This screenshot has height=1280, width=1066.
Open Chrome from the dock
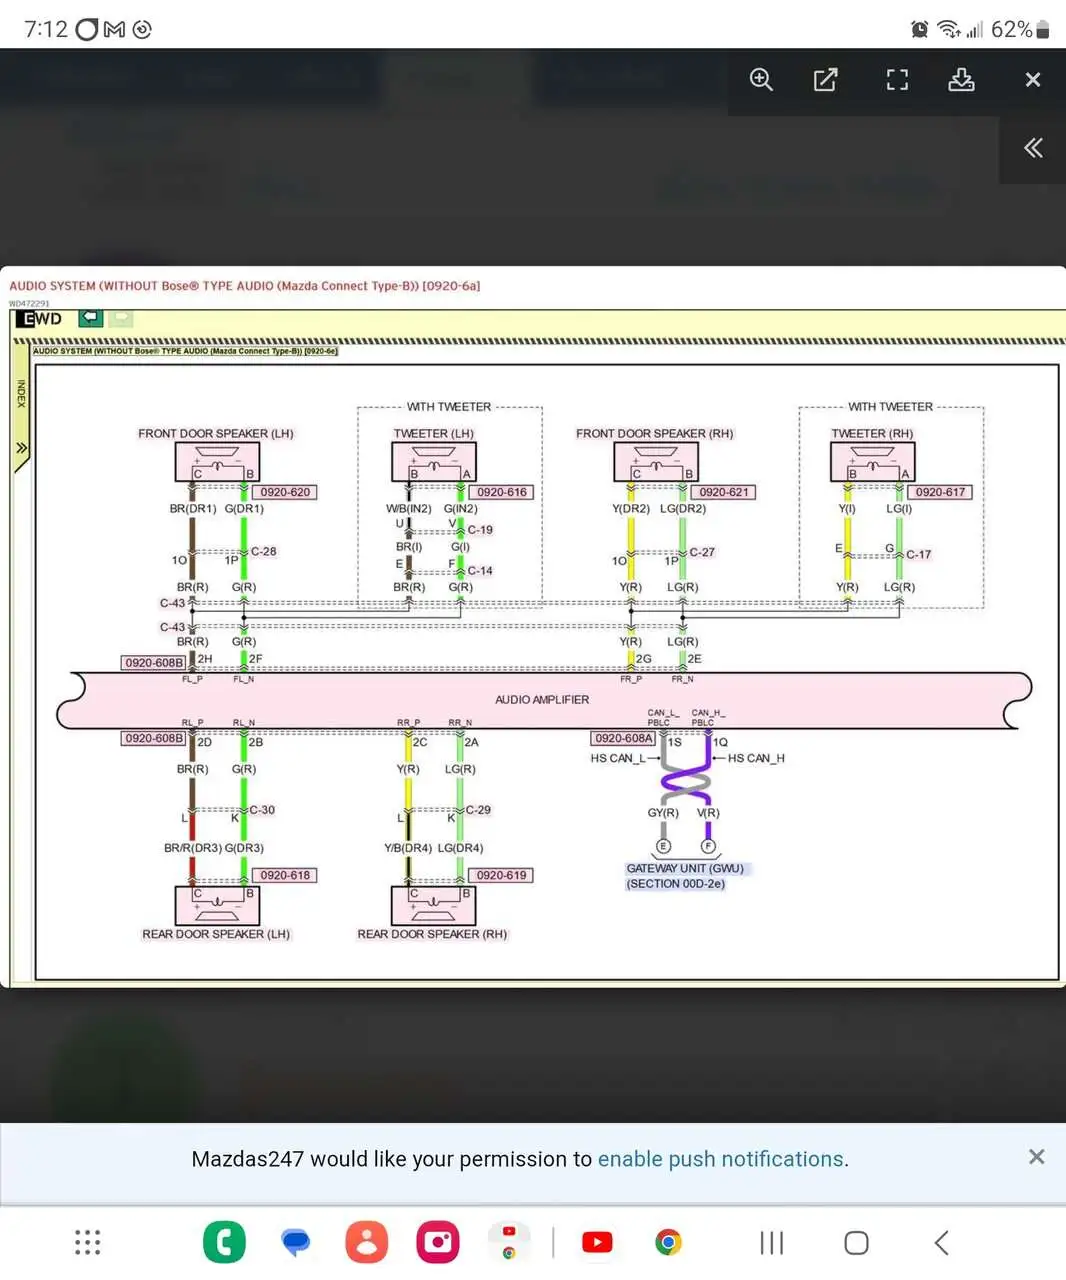tap(668, 1242)
